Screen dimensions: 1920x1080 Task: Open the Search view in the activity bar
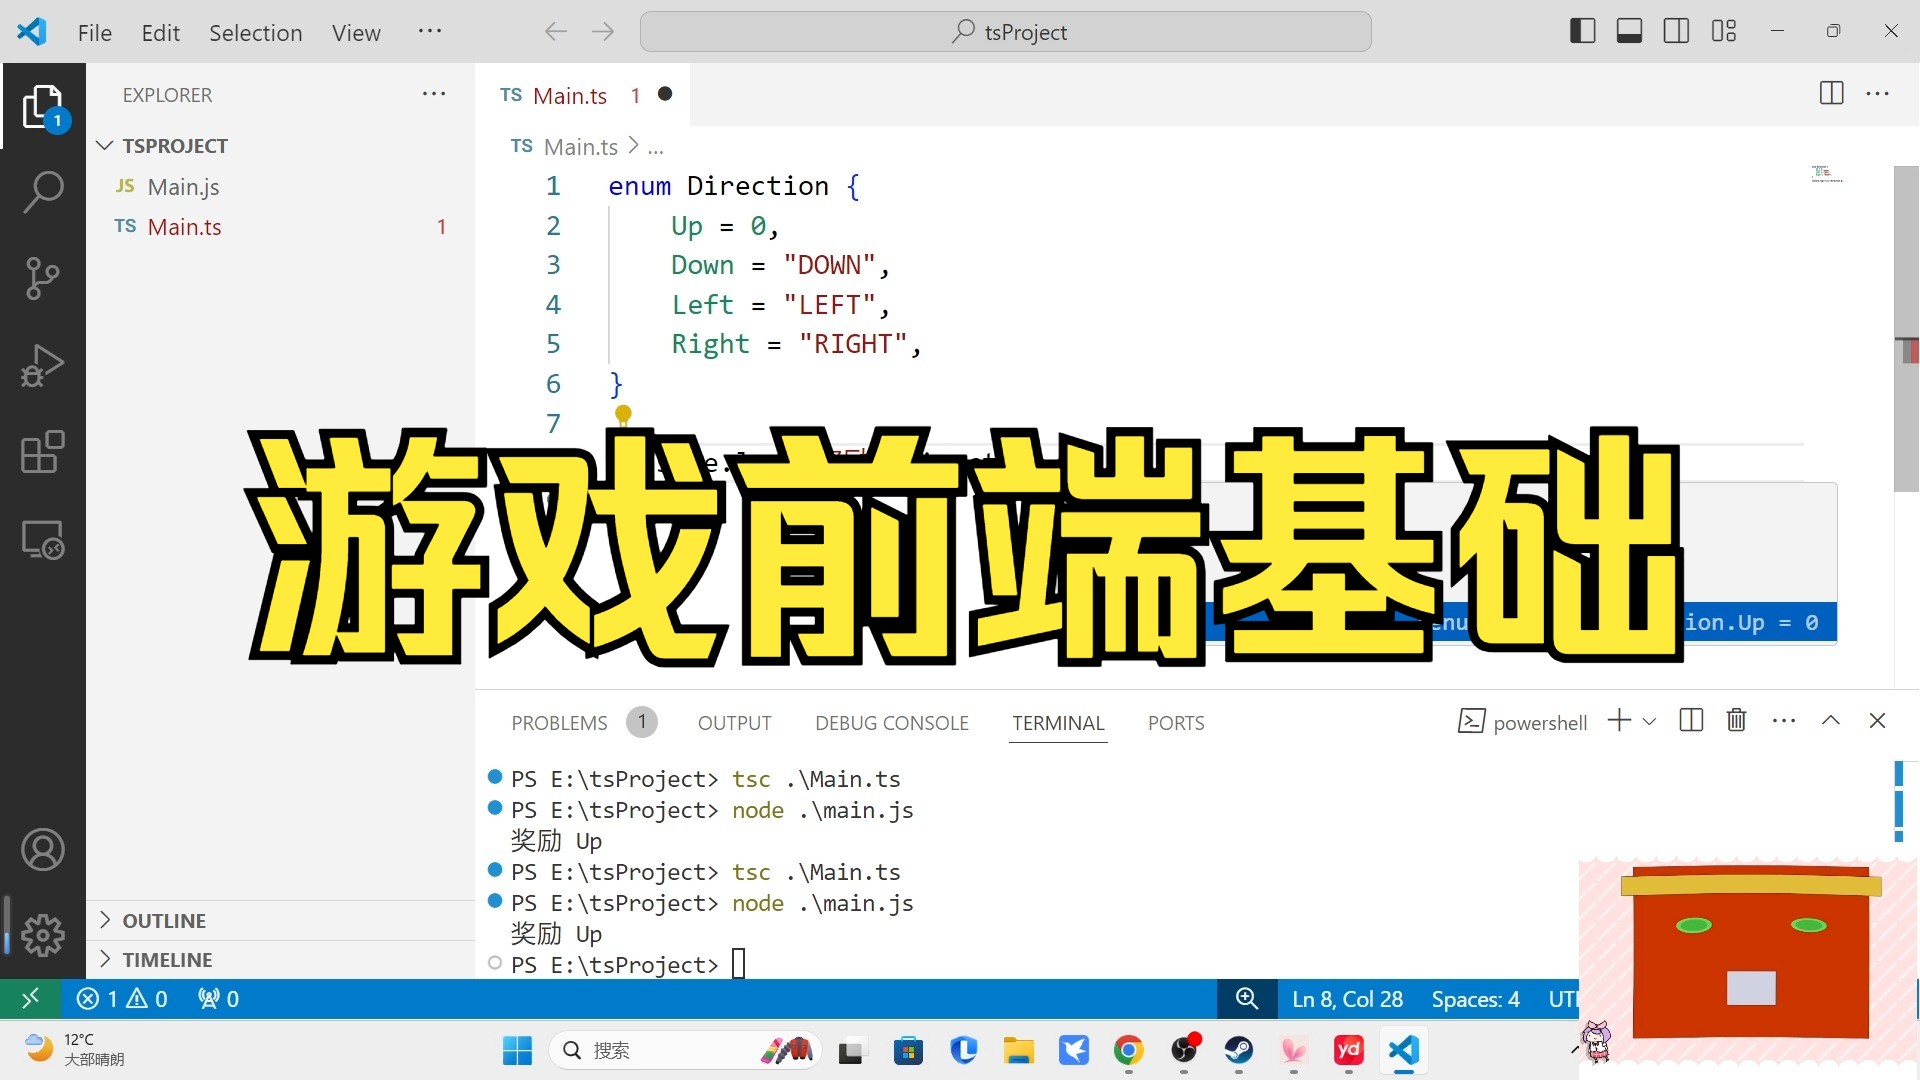tap(43, 192)
